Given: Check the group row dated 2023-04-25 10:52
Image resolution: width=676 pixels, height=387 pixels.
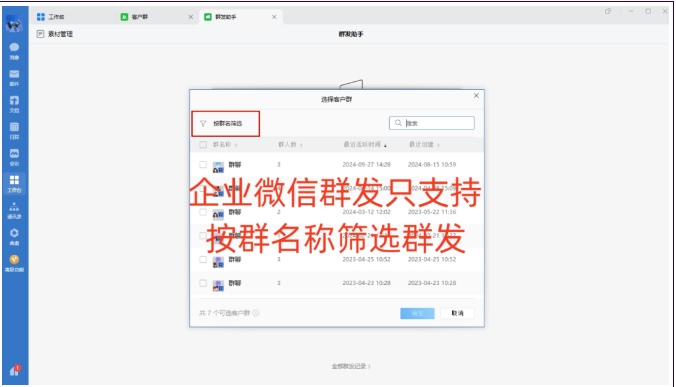Looking at the screenshot, I should pyautogui.click(x=203, y=259).
